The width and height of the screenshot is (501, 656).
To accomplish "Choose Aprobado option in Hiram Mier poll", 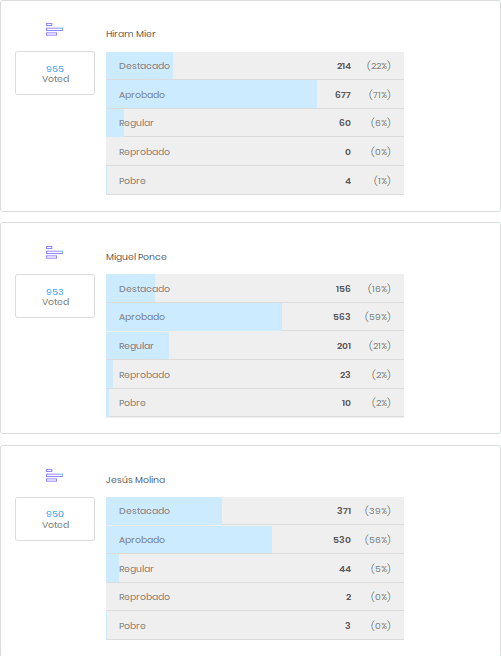I will pos(255,95).
